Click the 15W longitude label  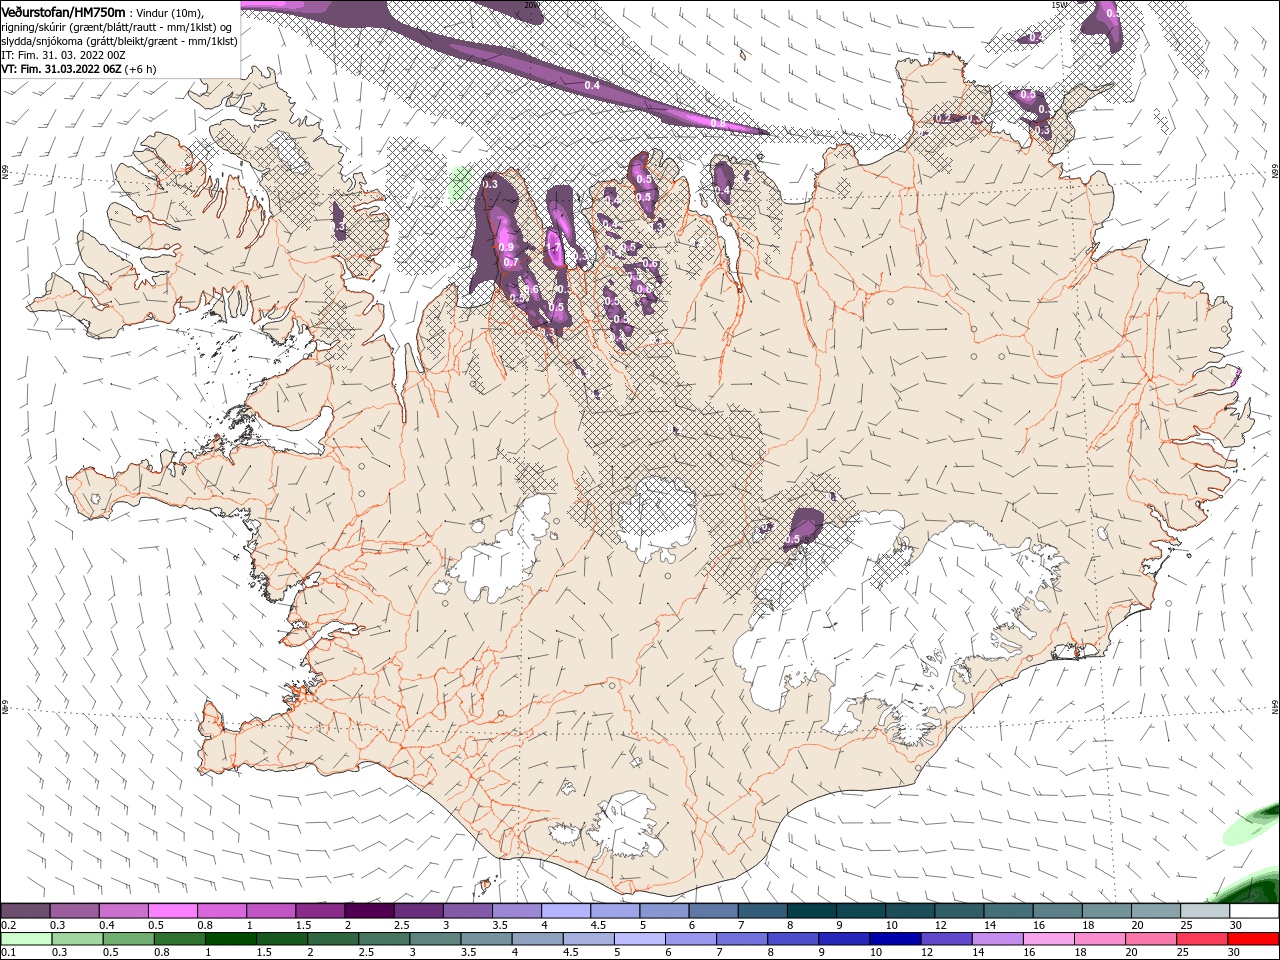click(1059, 5)
